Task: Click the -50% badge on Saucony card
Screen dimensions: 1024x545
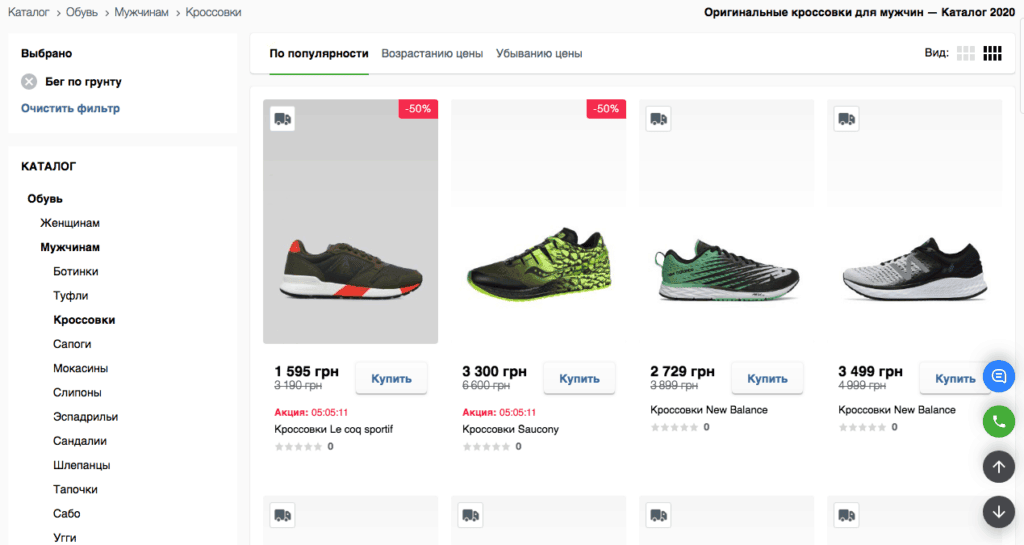Action: click(606, 109)
